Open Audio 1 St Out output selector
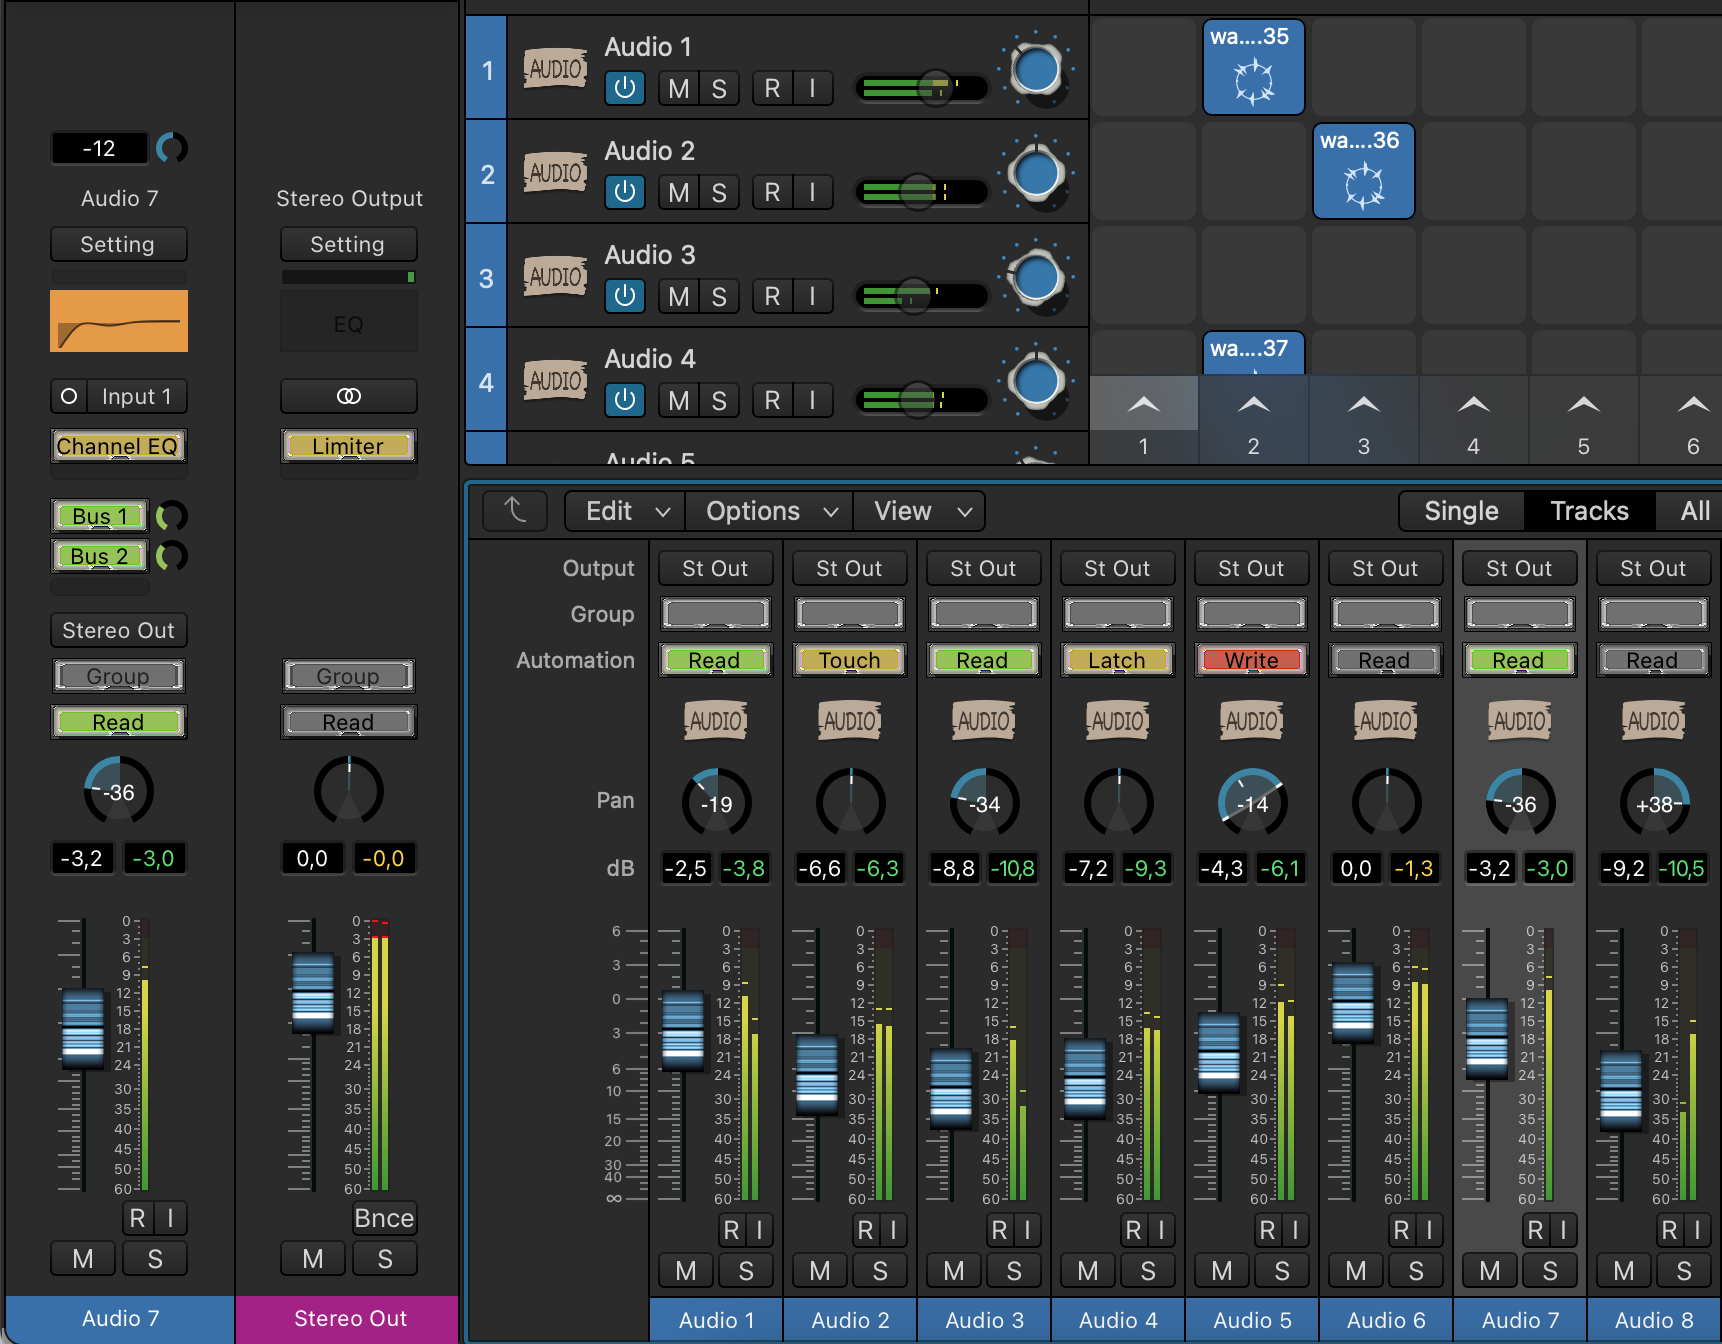 pyautogui.click(x=715, y=568)
